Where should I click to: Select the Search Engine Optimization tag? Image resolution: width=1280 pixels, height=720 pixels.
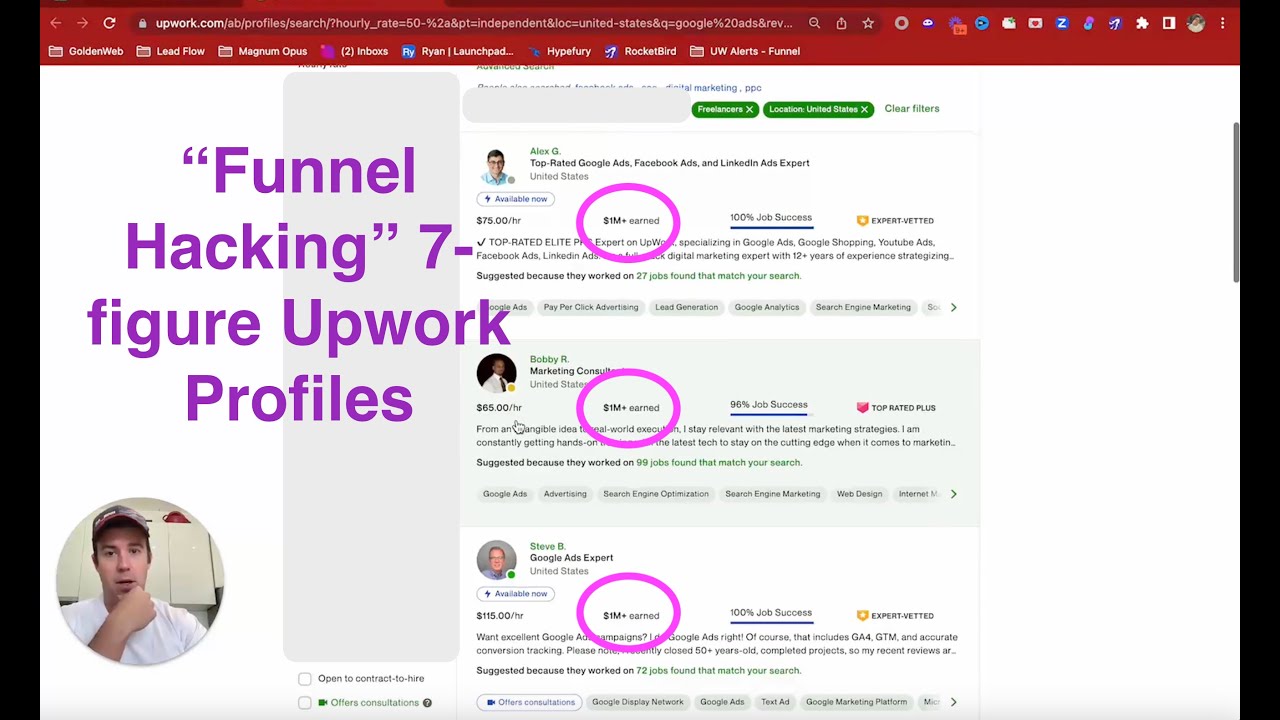pyautogui.click(x=656, y=494)
